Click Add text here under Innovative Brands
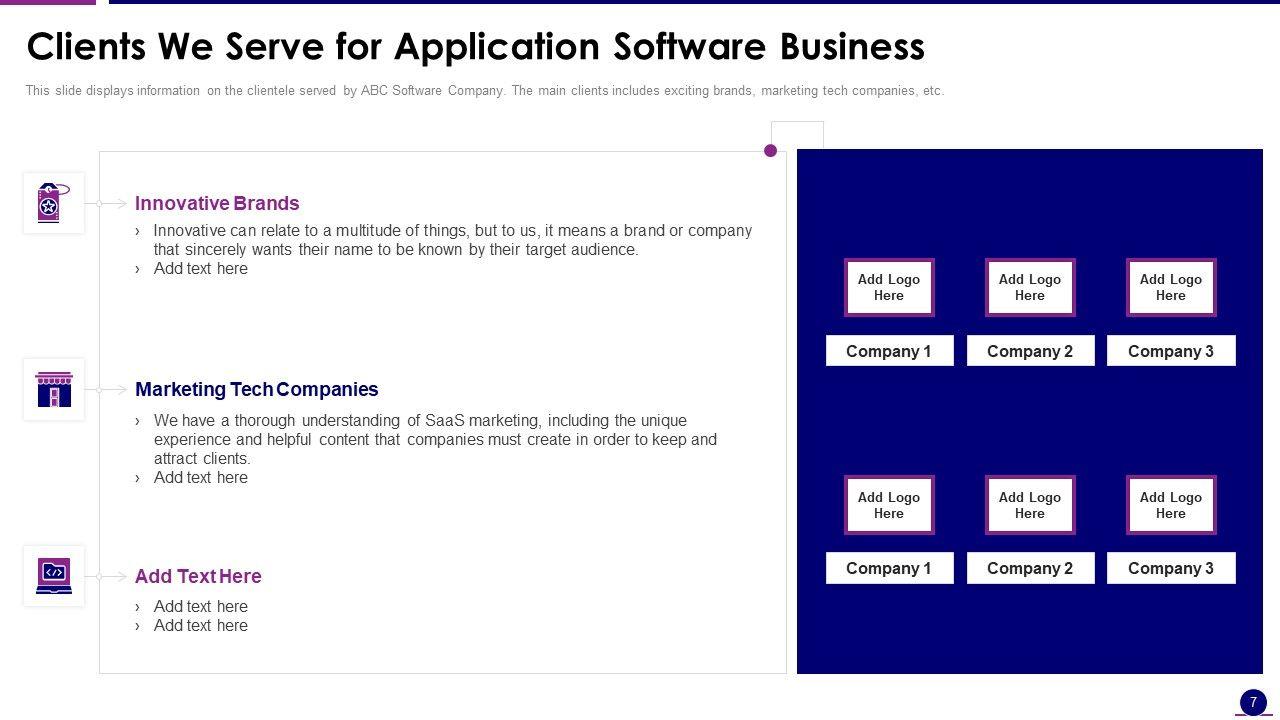 click(x=200, y=268)
